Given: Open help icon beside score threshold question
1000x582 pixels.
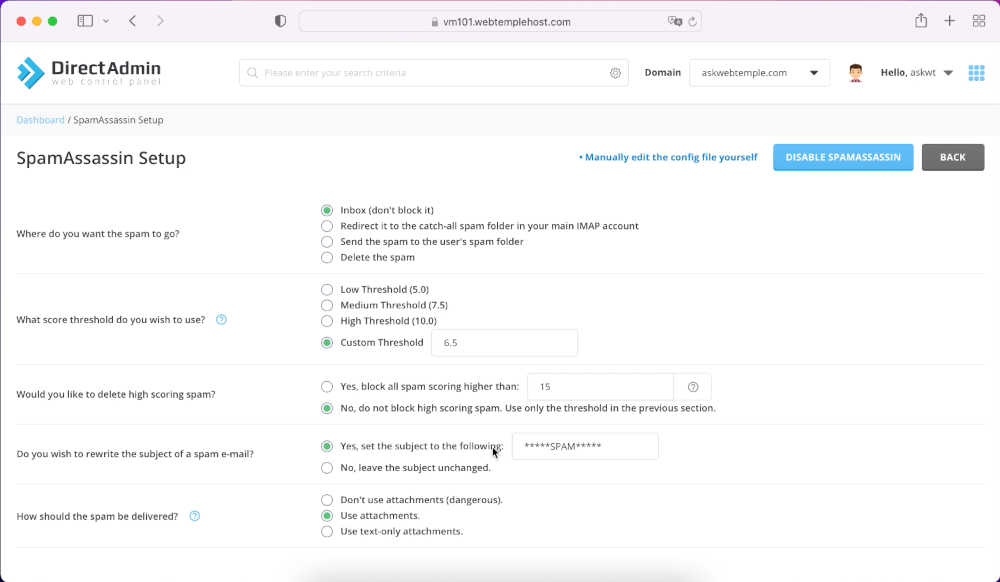Looking at the screenshot, I should click(221, 319).
